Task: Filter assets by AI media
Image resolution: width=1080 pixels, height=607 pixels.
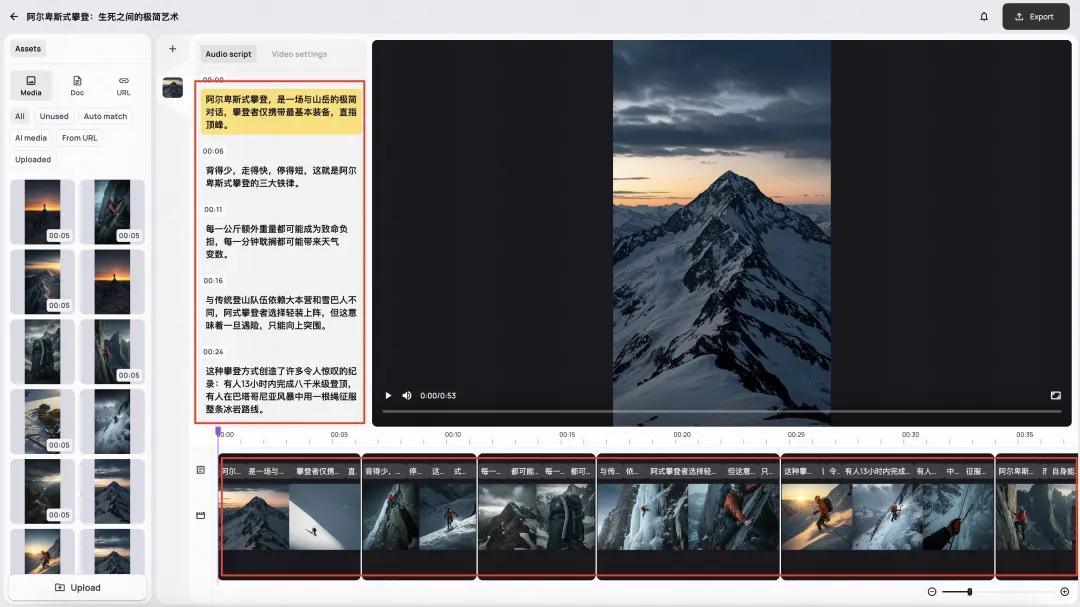Action: (x=31, y=138)
